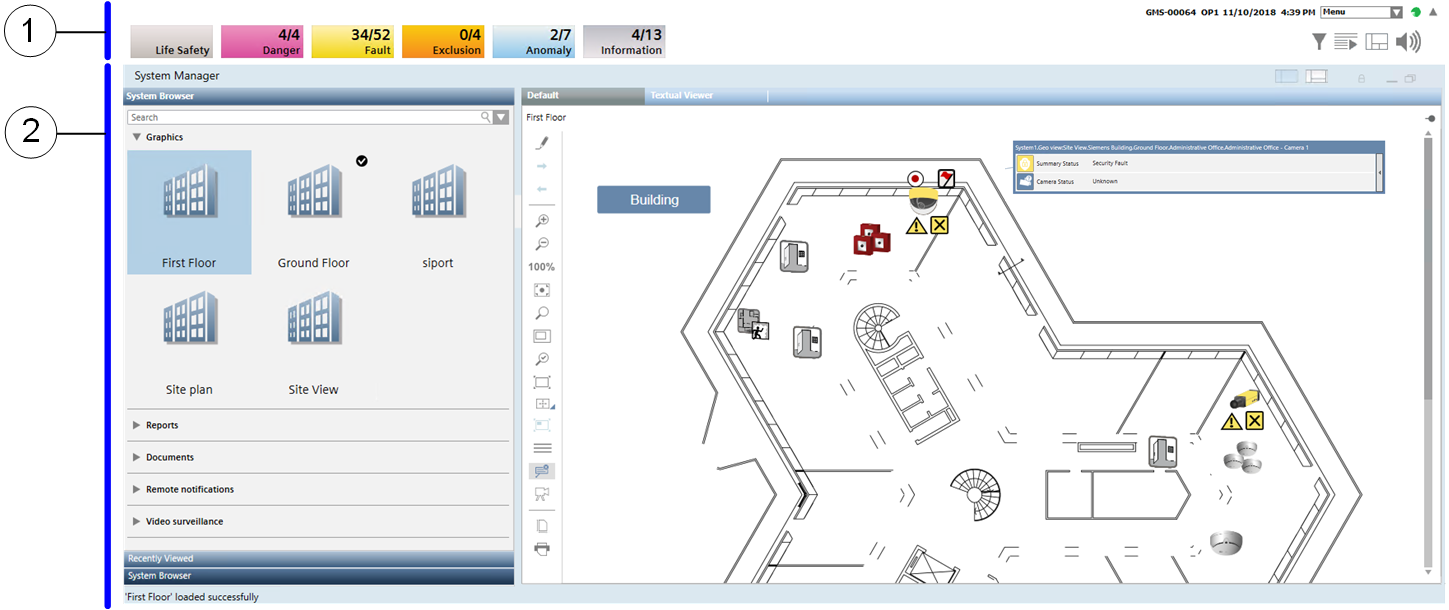Click the window layout icon beside speaker

[x=1377, y=41]
